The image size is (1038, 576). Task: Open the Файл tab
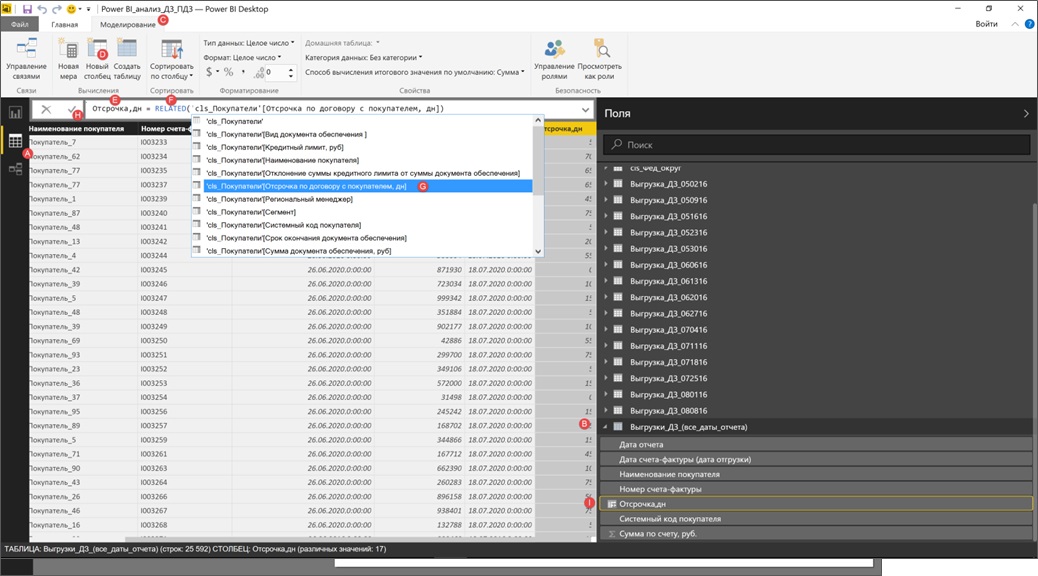[19, 24]
